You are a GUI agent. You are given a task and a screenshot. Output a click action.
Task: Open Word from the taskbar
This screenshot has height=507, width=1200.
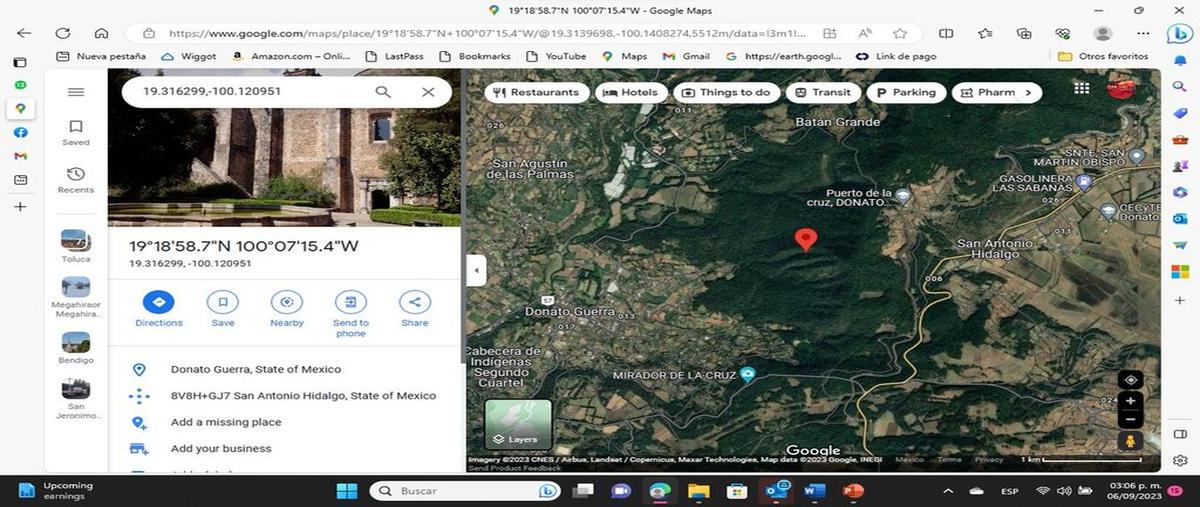[814, 491]
